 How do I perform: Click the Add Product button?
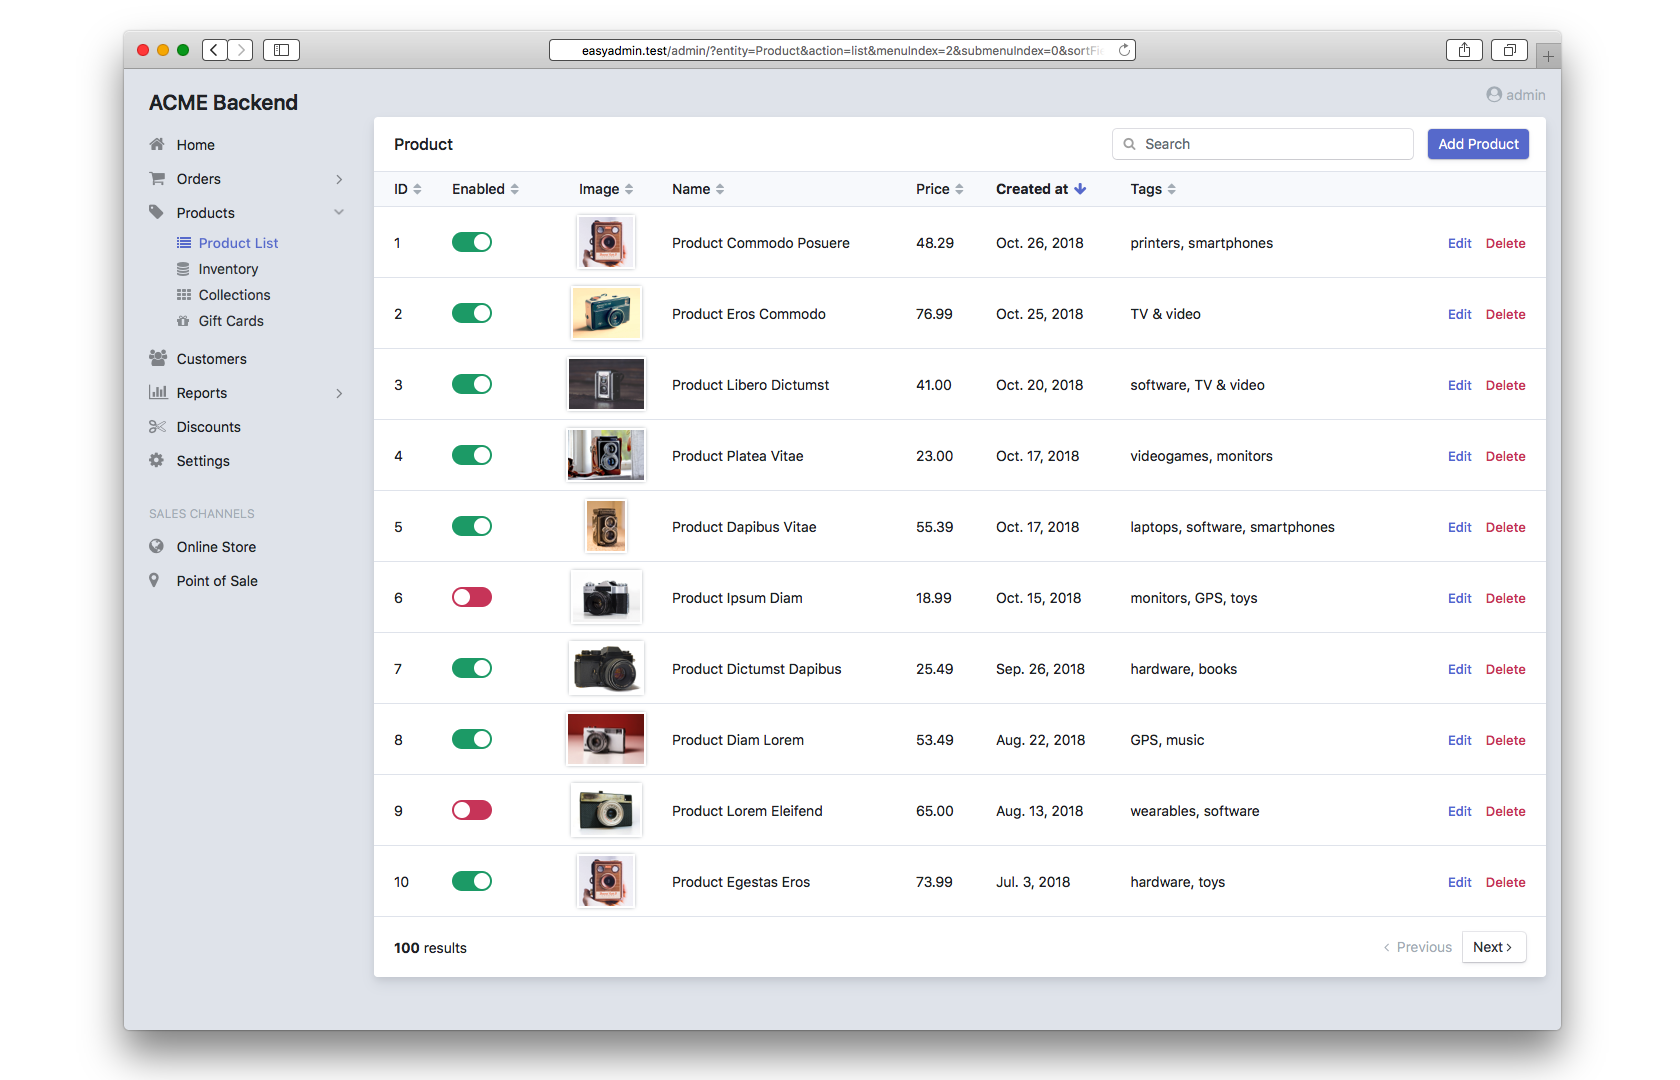click(1477, 144)
